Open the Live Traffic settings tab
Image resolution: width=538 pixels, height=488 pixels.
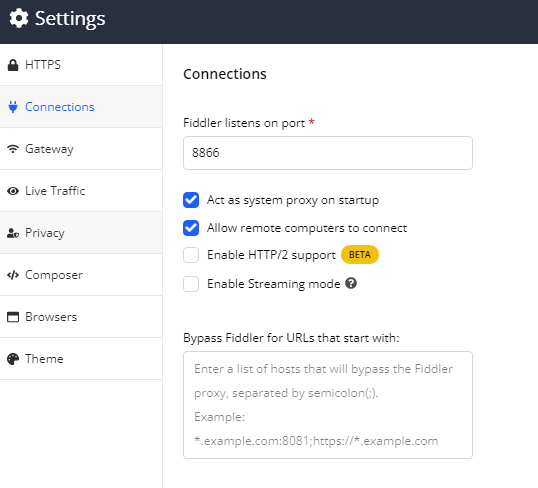[81, 191]
